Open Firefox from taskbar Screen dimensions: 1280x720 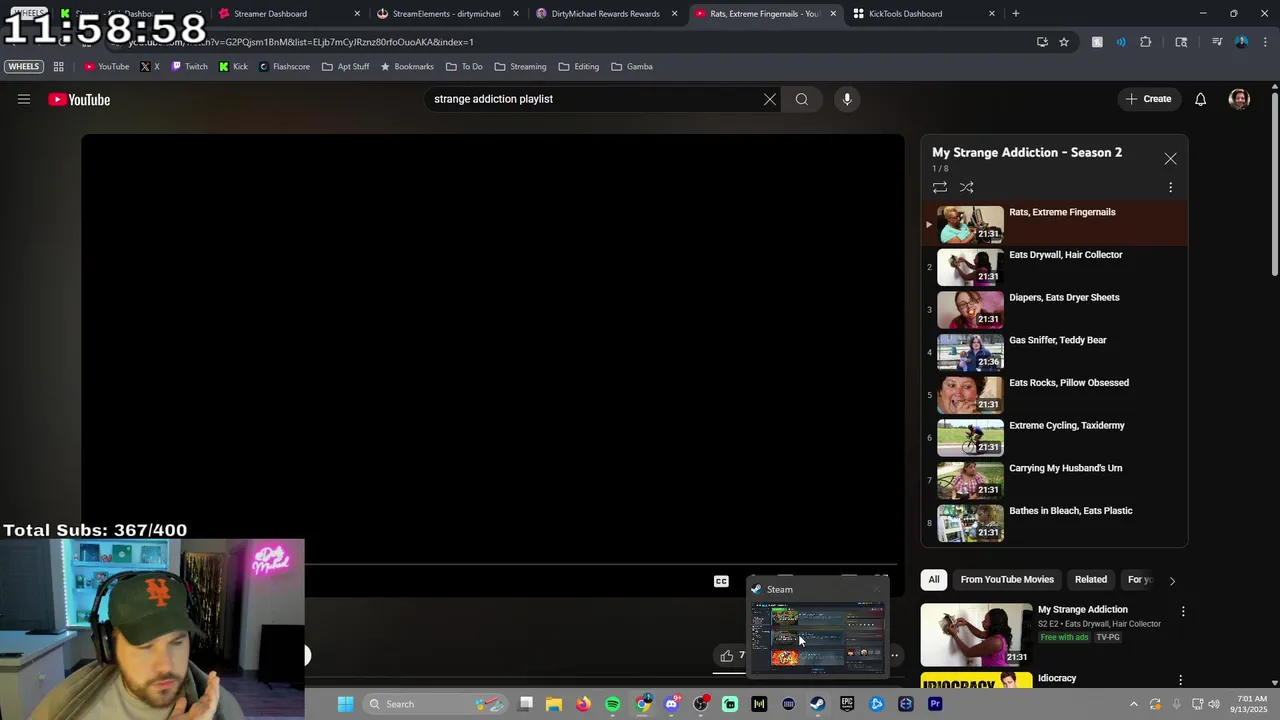583,704
